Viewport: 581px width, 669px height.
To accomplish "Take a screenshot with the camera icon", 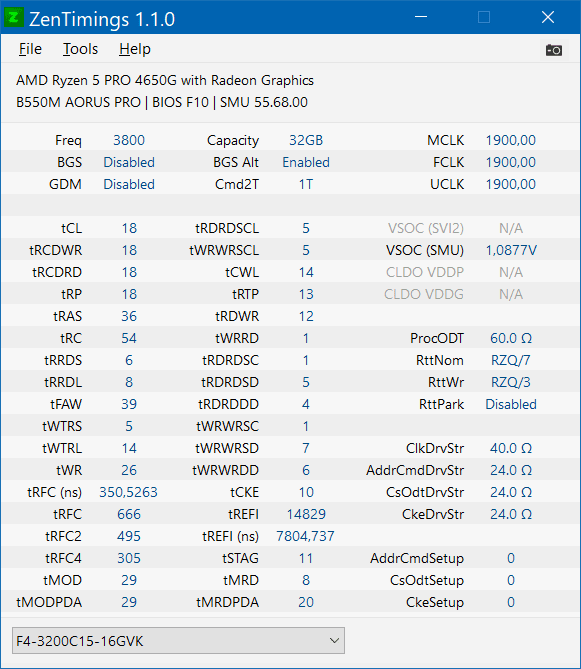I will pos(554,50).
